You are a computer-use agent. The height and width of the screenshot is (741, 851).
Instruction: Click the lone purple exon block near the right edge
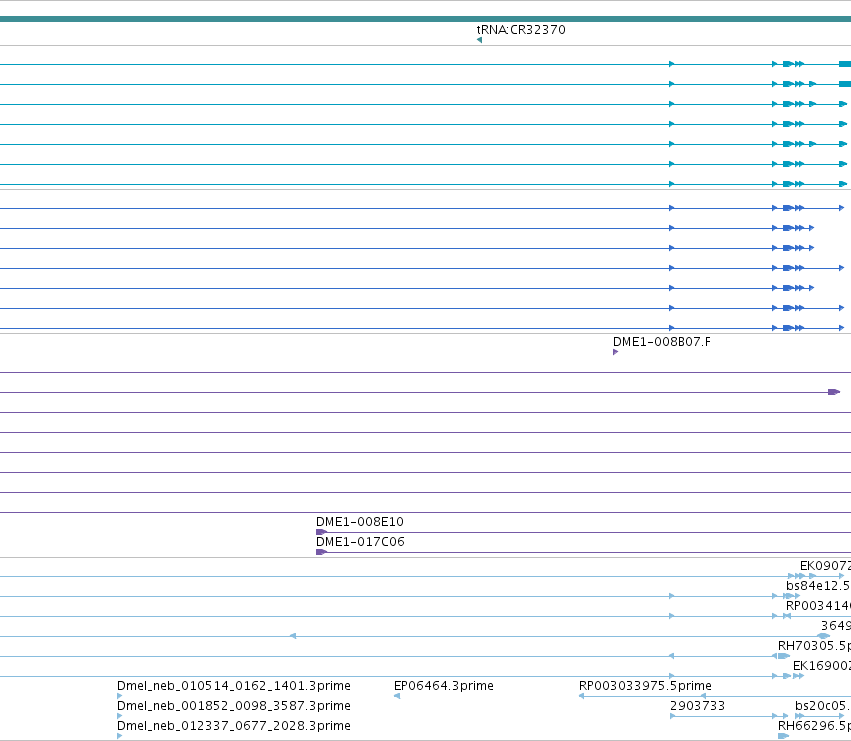pos(834,392)
